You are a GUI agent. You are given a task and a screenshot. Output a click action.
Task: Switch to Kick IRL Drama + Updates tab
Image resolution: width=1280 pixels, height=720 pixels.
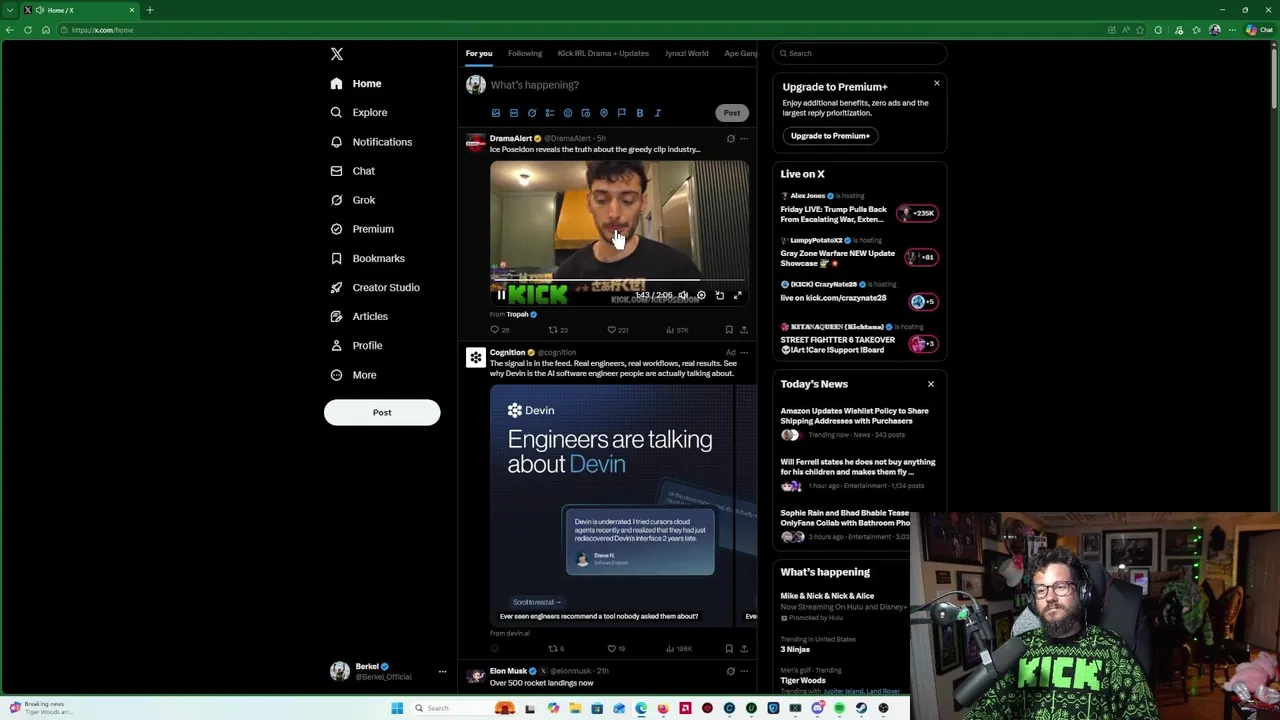pos(603,53)
